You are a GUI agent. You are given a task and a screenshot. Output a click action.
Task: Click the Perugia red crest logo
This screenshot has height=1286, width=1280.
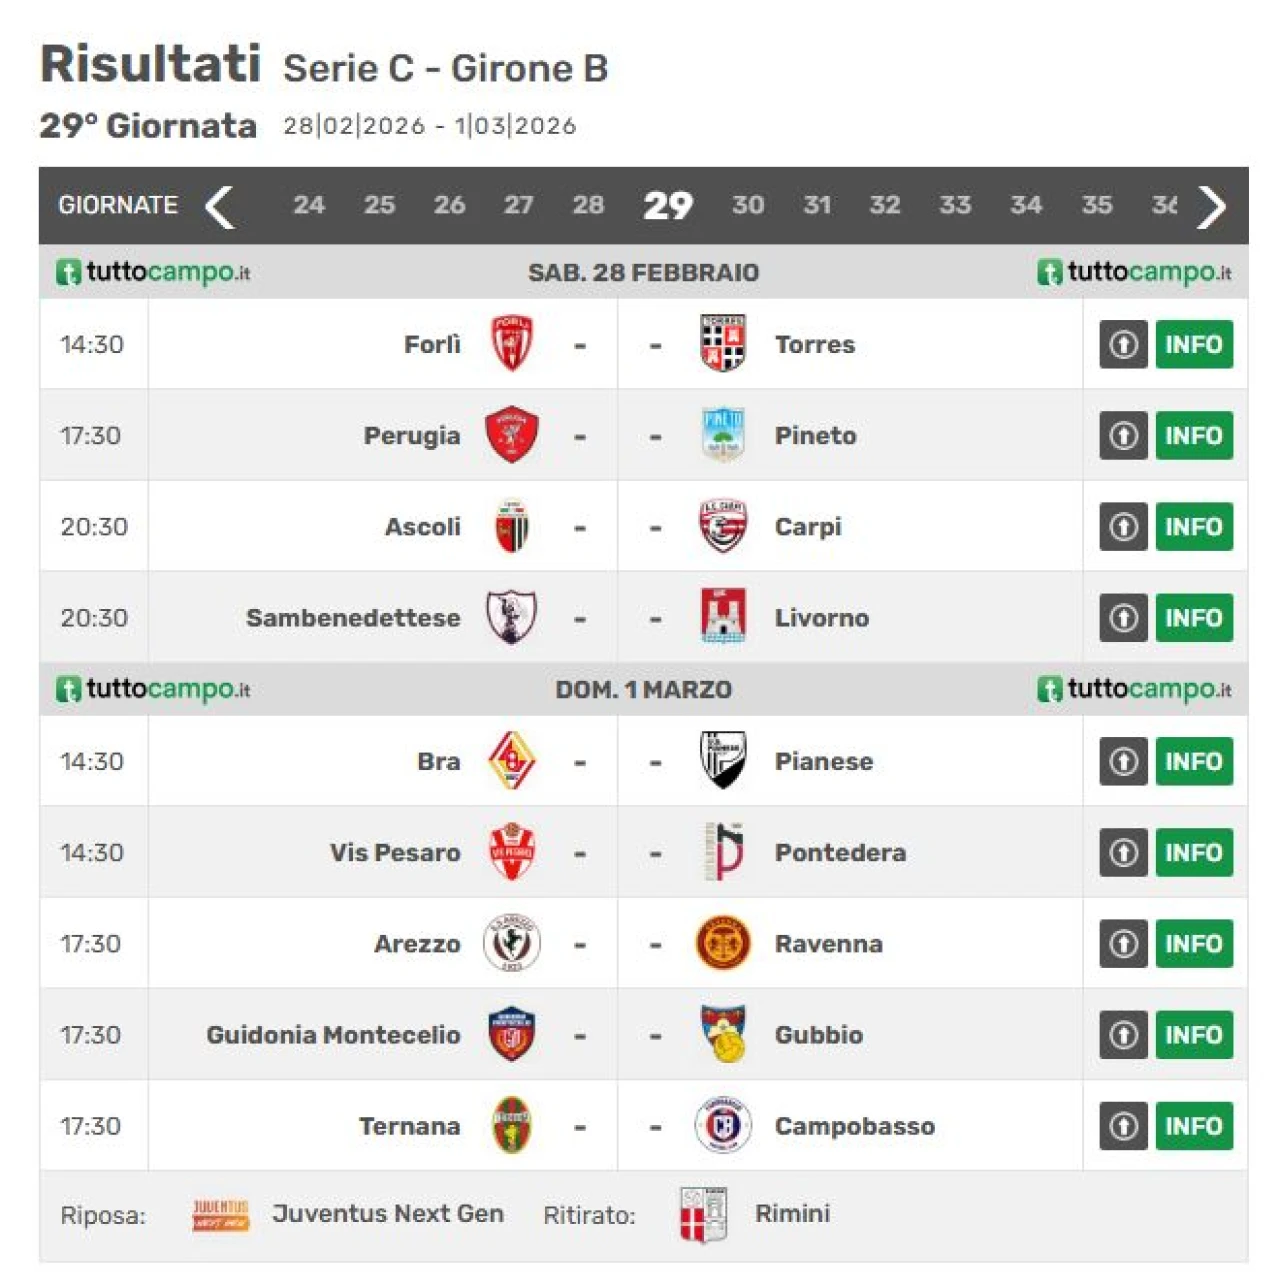[511, 435]
